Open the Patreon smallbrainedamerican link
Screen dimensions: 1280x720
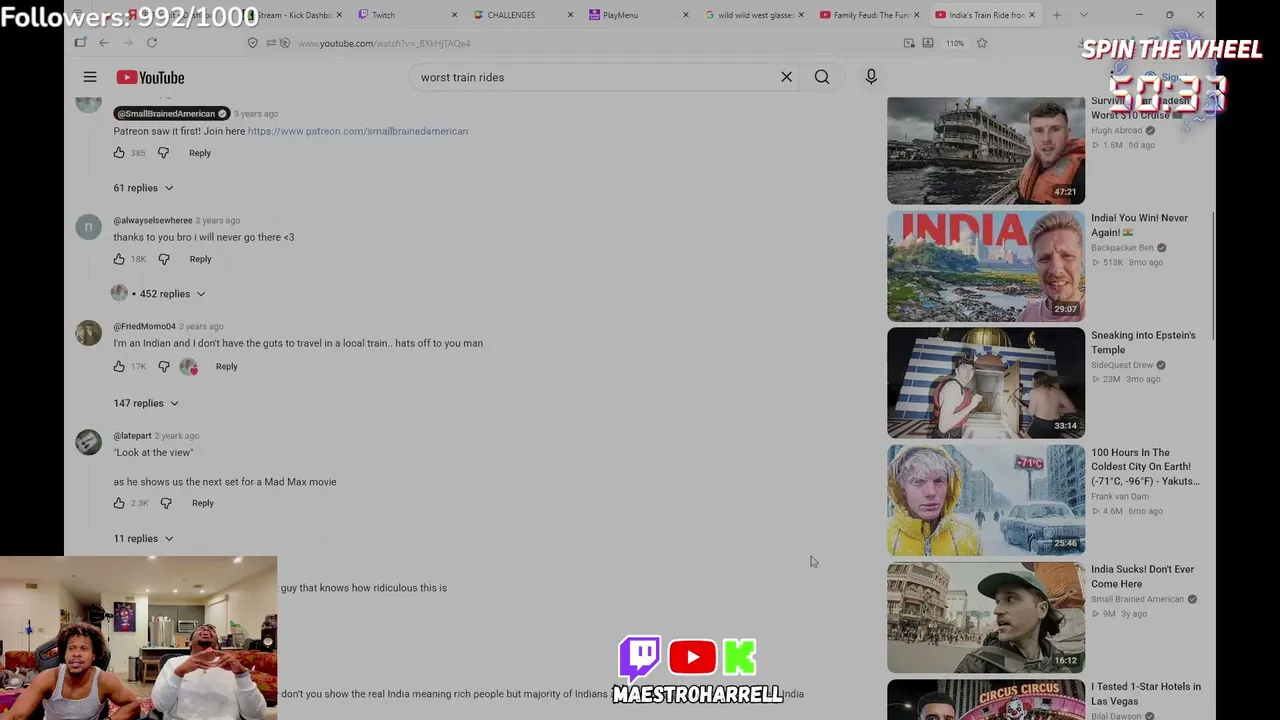tap(358, 131)
